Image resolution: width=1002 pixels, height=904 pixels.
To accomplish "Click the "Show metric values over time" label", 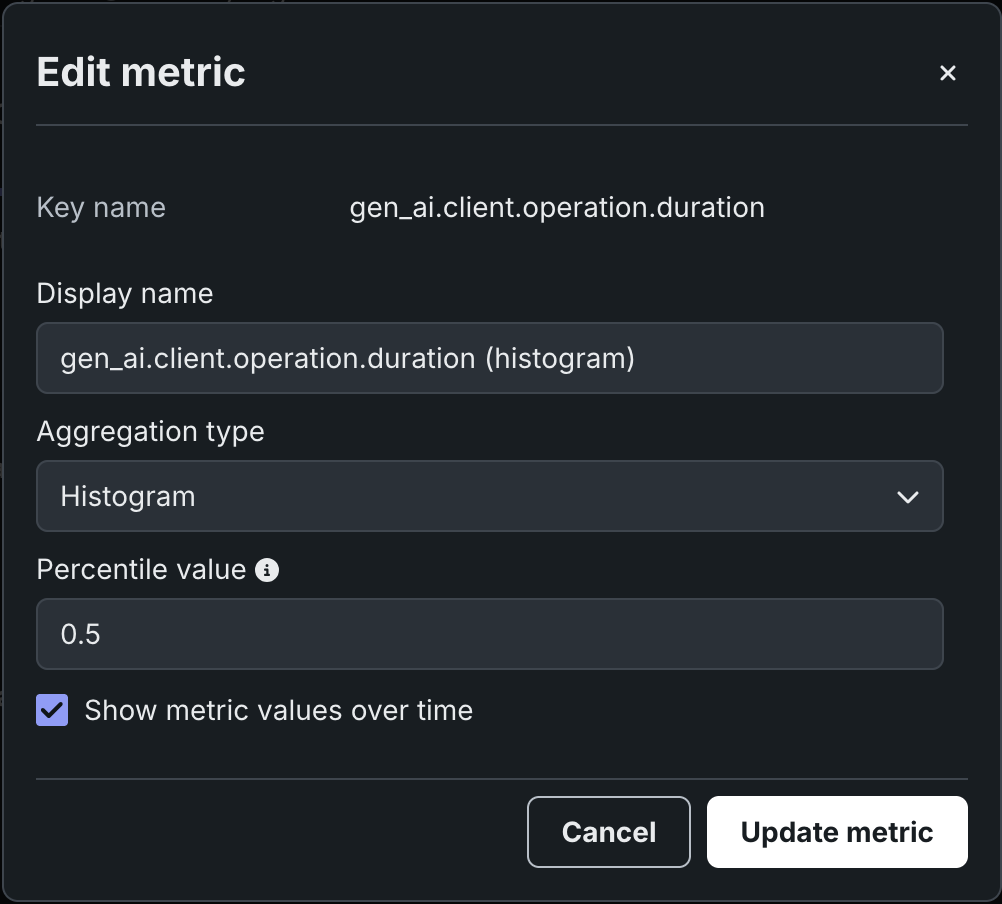I will (278, 711).
